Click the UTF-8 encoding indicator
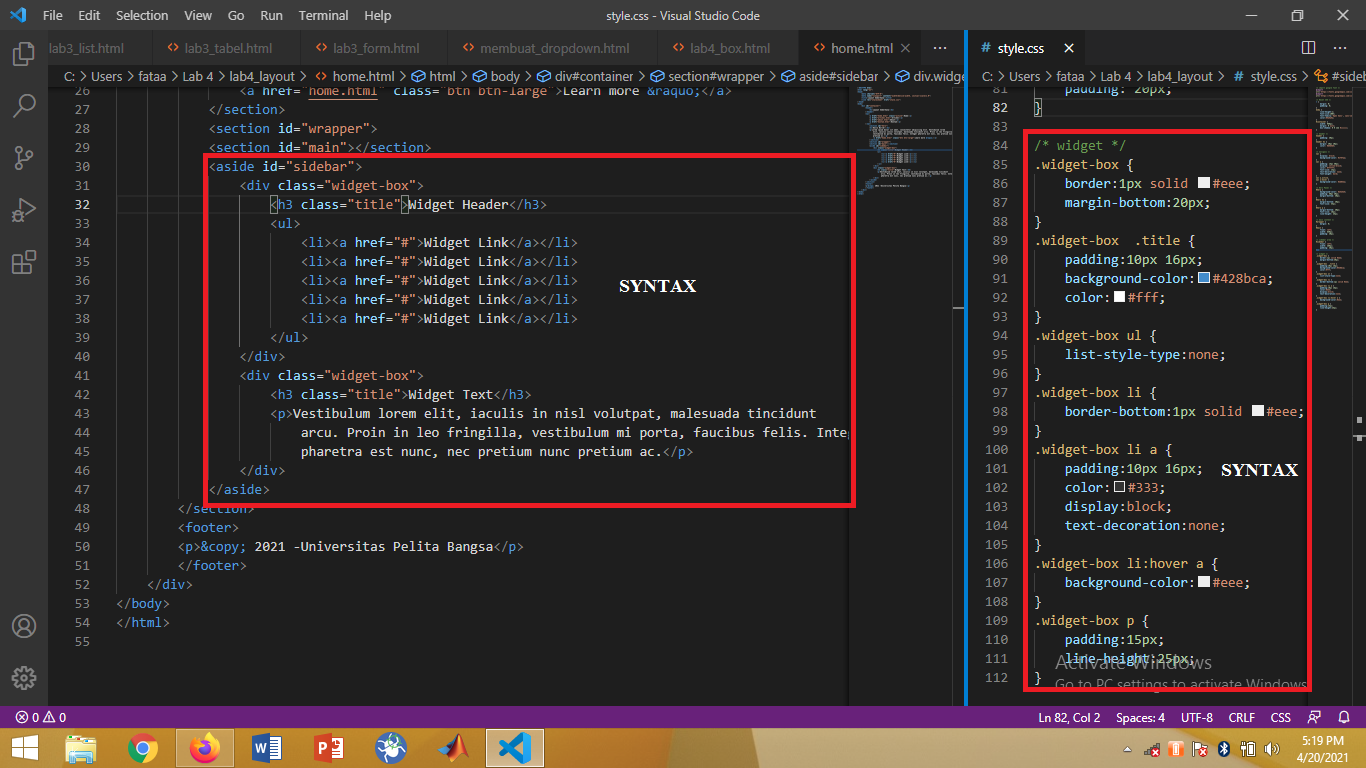 [1196, 717]
